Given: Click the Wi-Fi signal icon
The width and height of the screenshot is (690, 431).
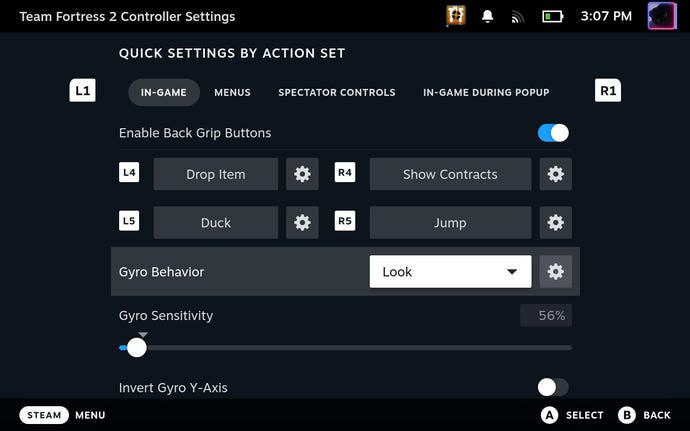Looking at the screenshot, I should point(518,17).
